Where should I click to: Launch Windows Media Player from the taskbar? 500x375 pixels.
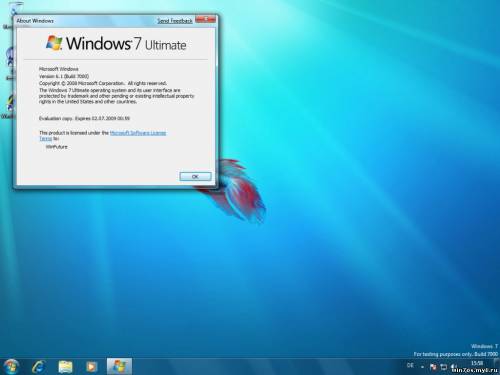[92, 367]
